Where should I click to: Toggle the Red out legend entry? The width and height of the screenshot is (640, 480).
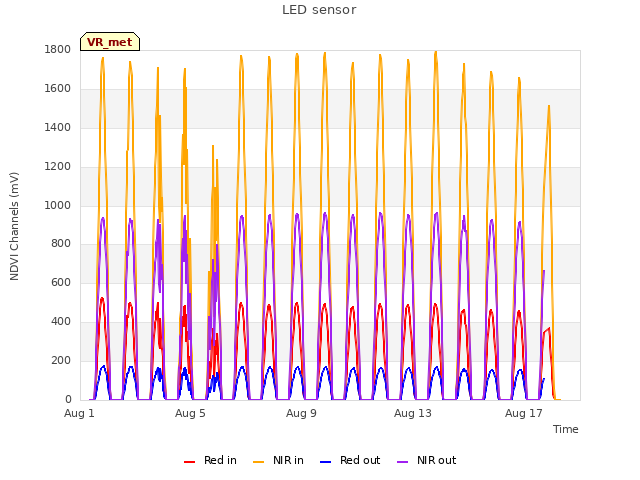tap(350, 460)
